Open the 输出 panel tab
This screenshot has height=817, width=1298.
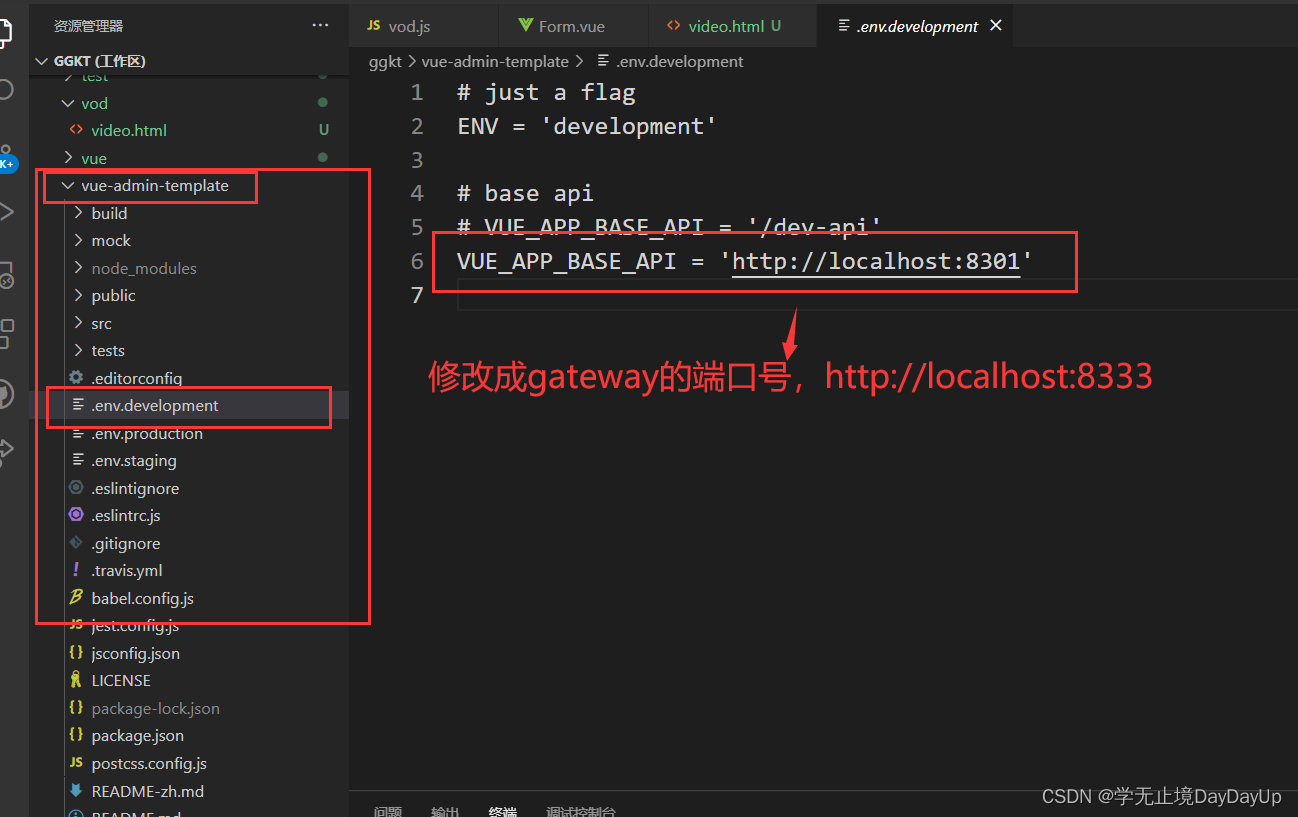coord(445,811)
